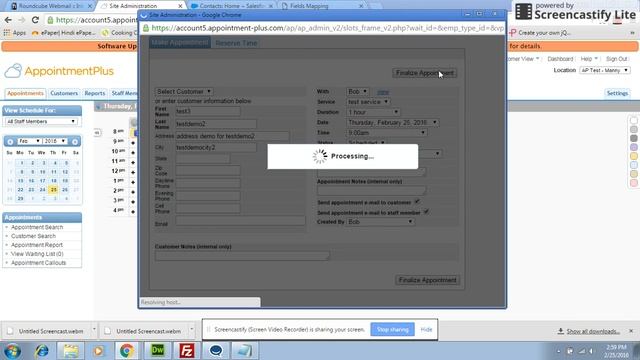640x360 pixels.
Task: Toggle send appointment e-mail to staff member
Action: pos(426,212)
